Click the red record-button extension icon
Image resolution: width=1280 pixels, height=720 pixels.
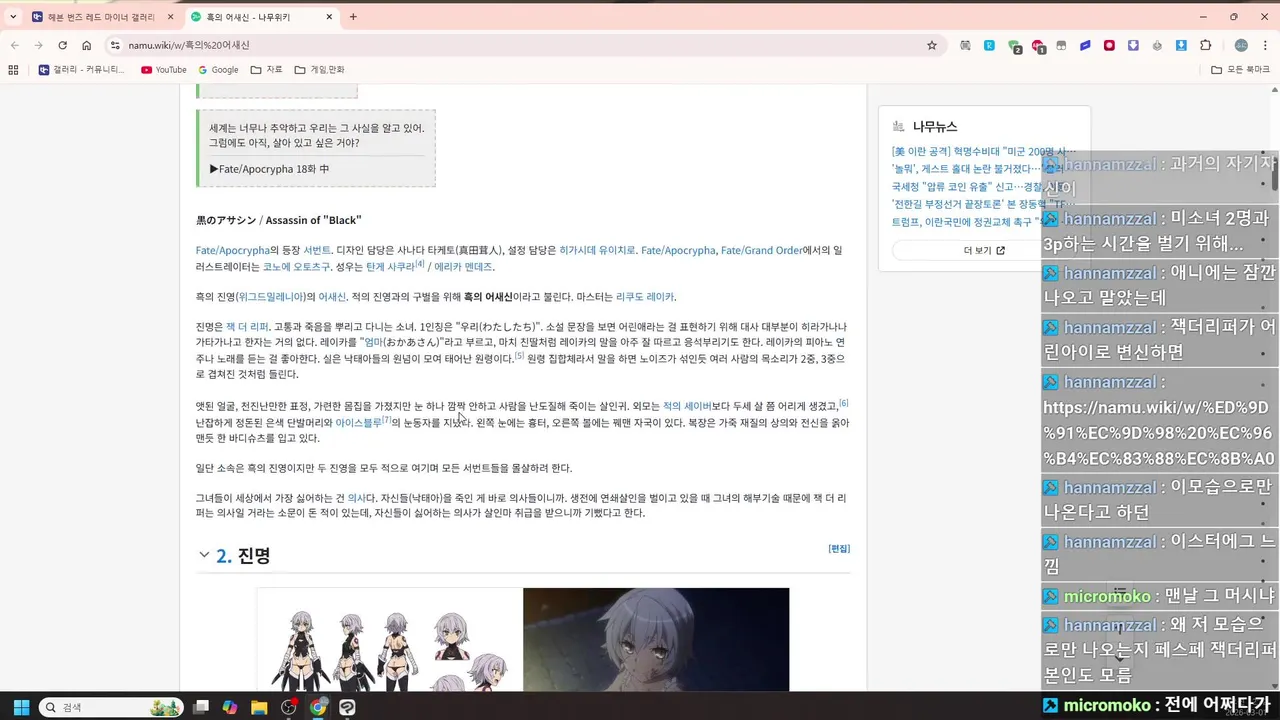click(x=1109, y=45)
